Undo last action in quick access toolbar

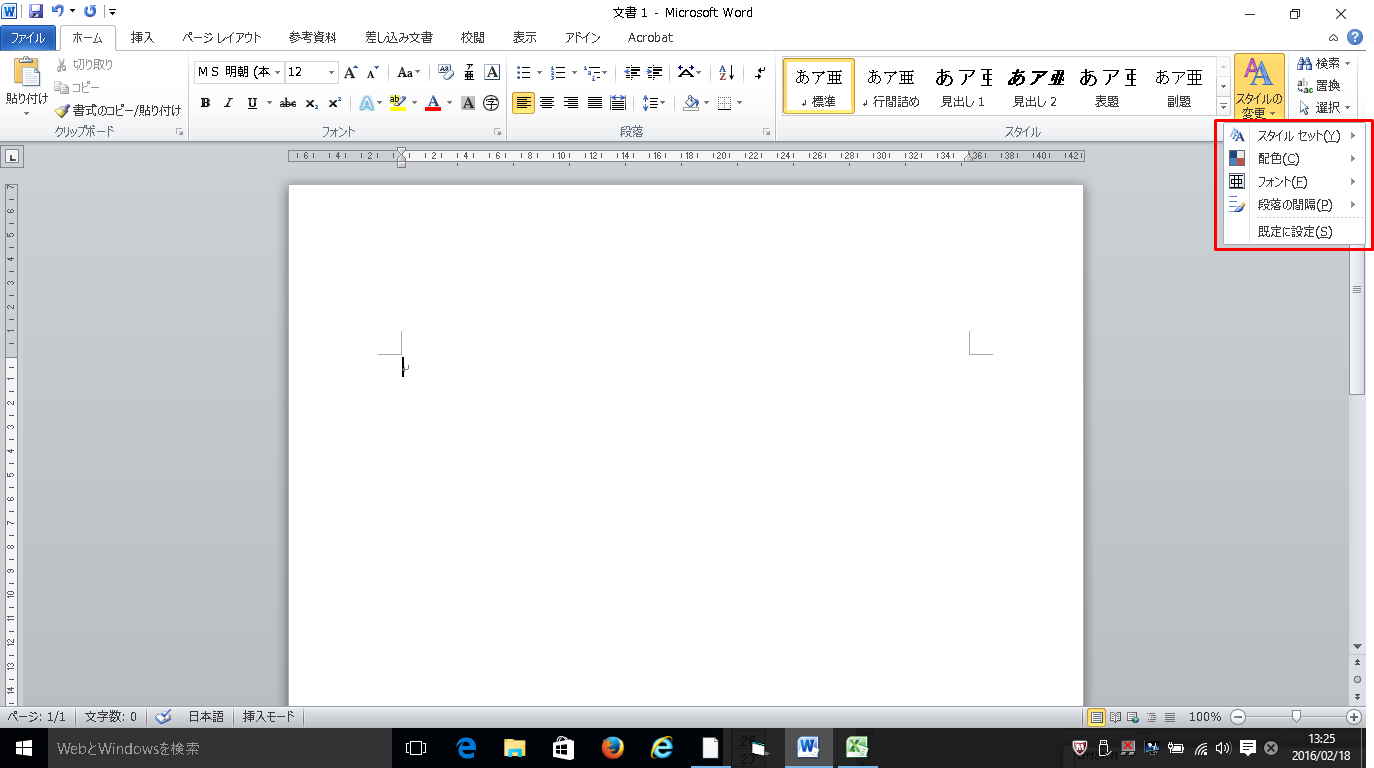tap(58, 12)
